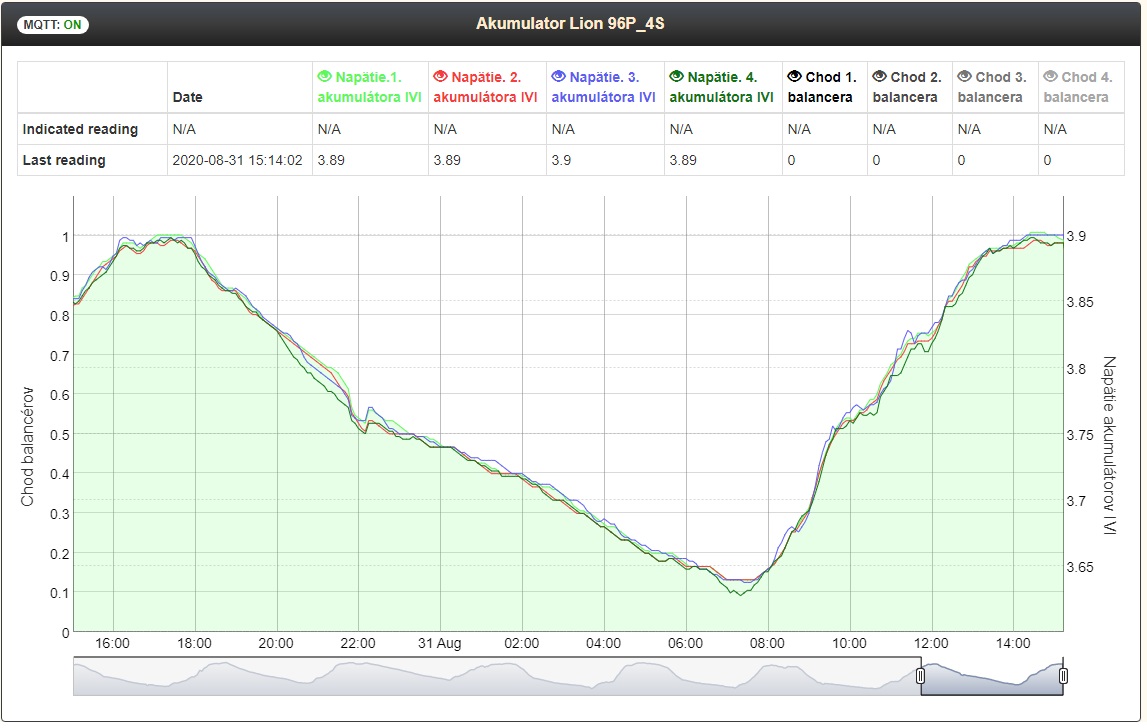Click right handle of range selector

1063,677
